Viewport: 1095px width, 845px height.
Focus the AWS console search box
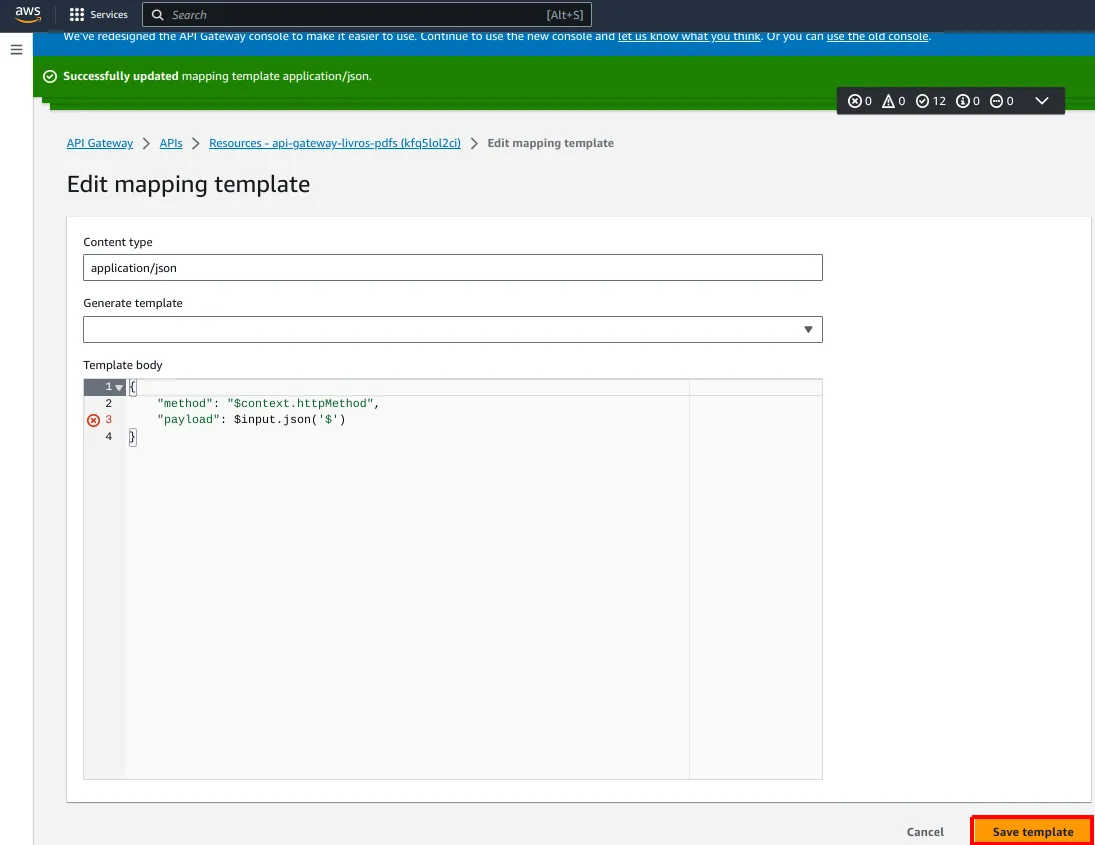coord(367,15)
